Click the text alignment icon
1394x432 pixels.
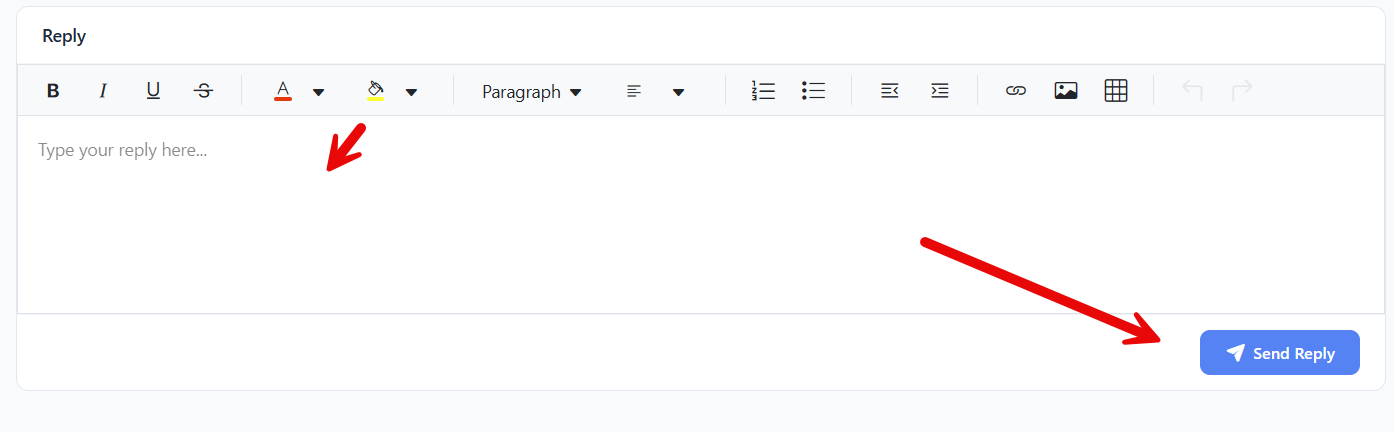(634, 91)
